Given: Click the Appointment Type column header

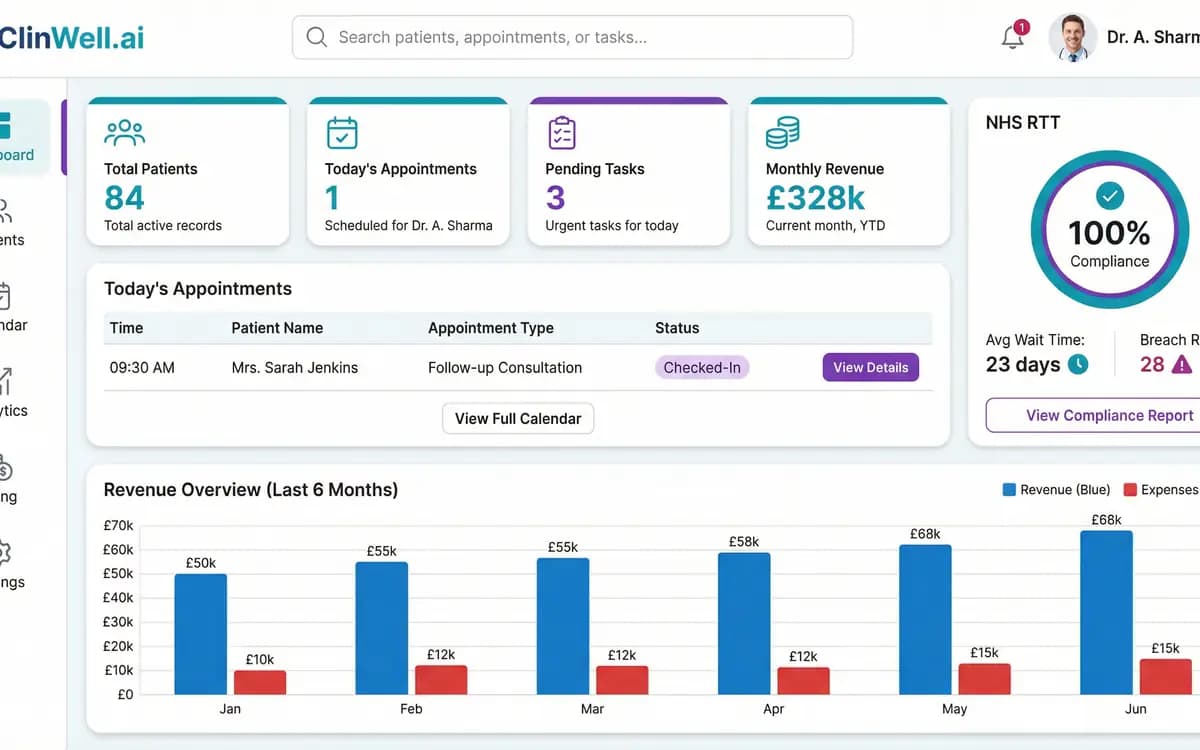Looking at the screenshot, I should 490,328.
